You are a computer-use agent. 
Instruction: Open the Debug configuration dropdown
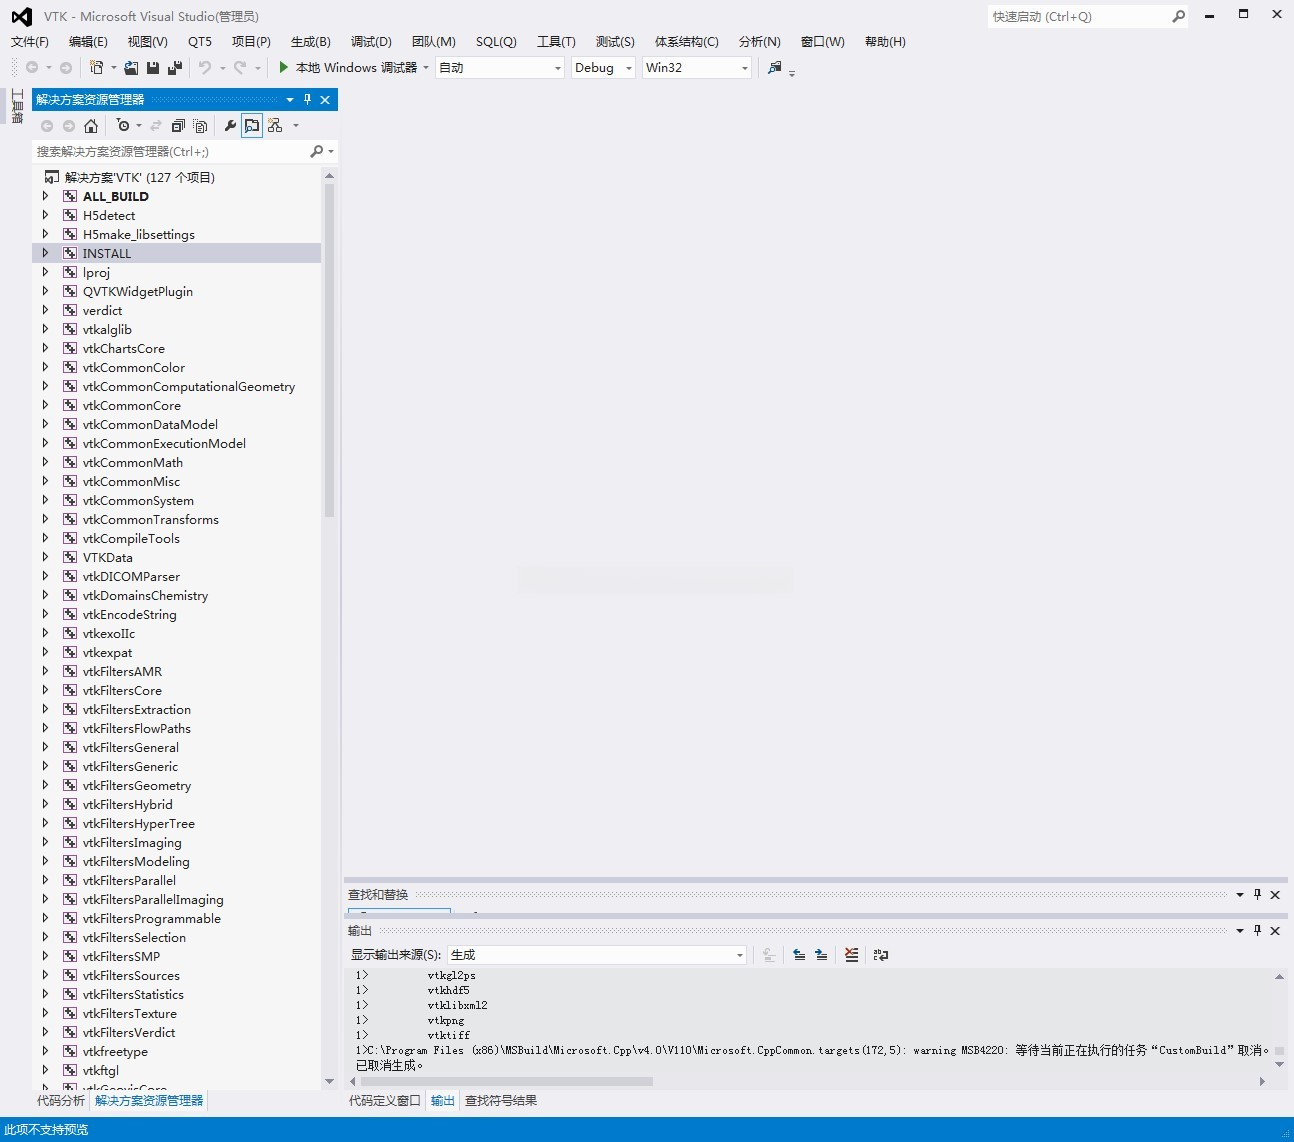click(603, 68)
